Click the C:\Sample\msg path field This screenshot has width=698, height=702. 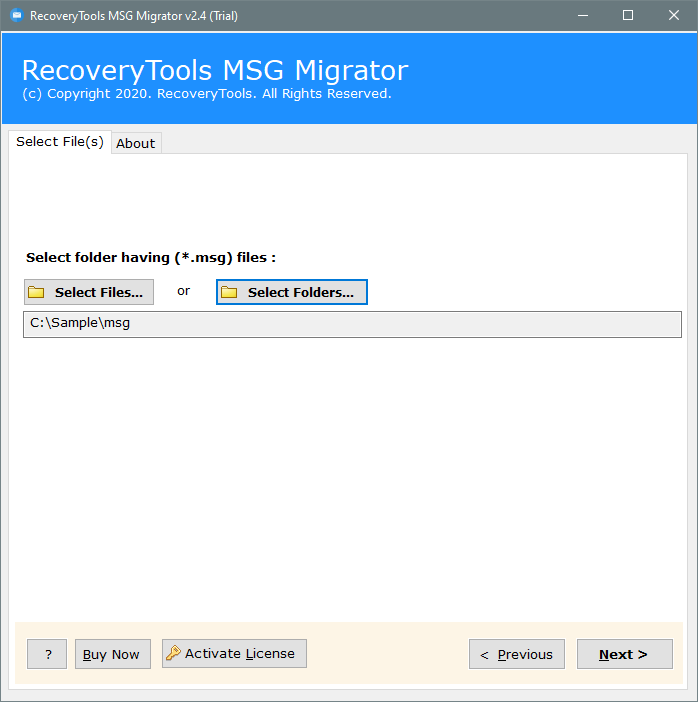352,324
